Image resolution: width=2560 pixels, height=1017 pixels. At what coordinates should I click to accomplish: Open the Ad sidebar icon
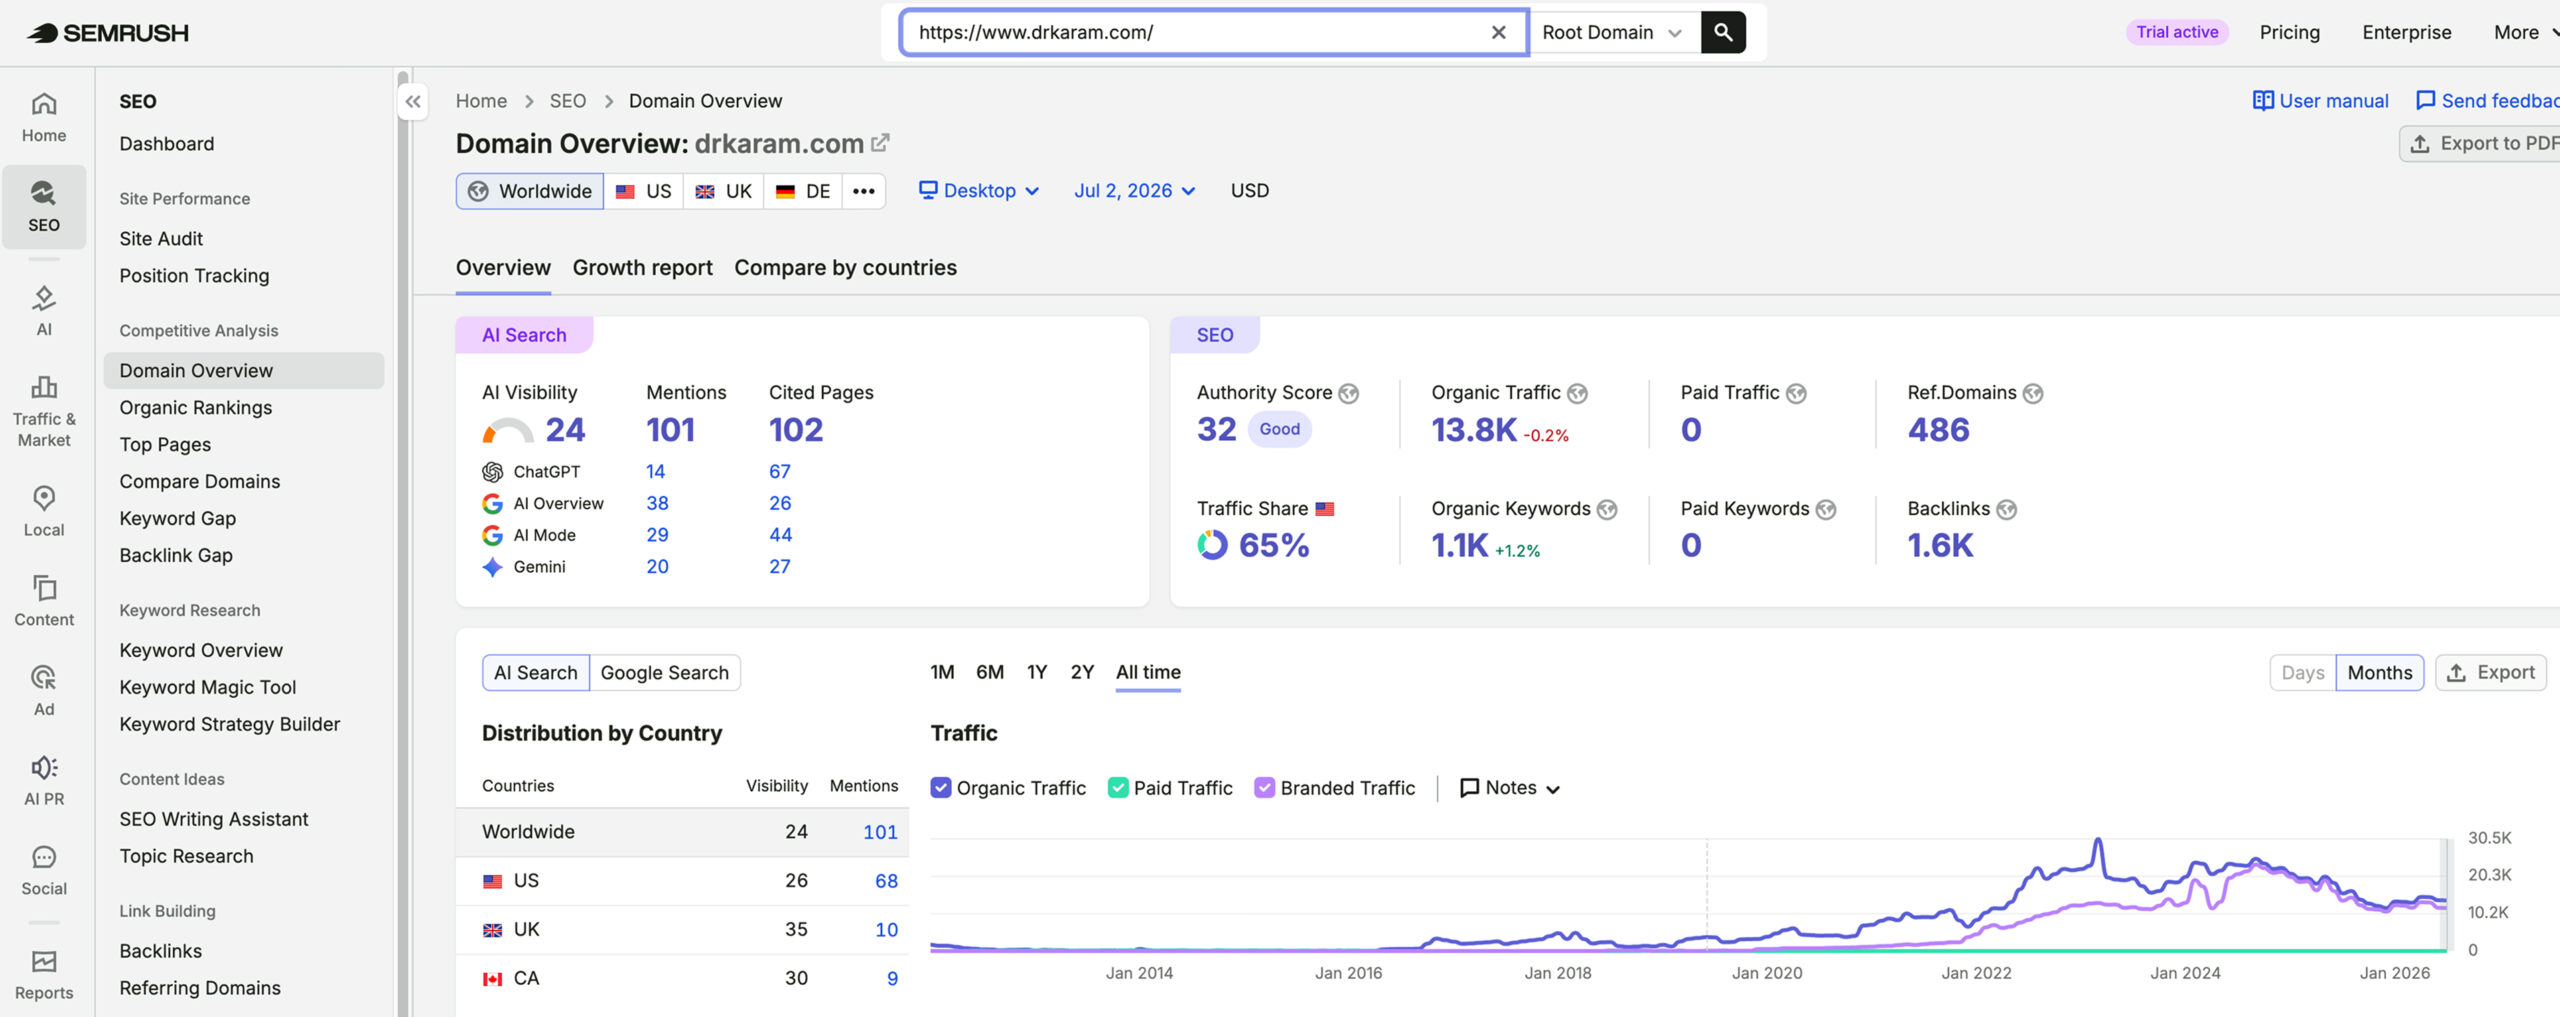[44, 690]
